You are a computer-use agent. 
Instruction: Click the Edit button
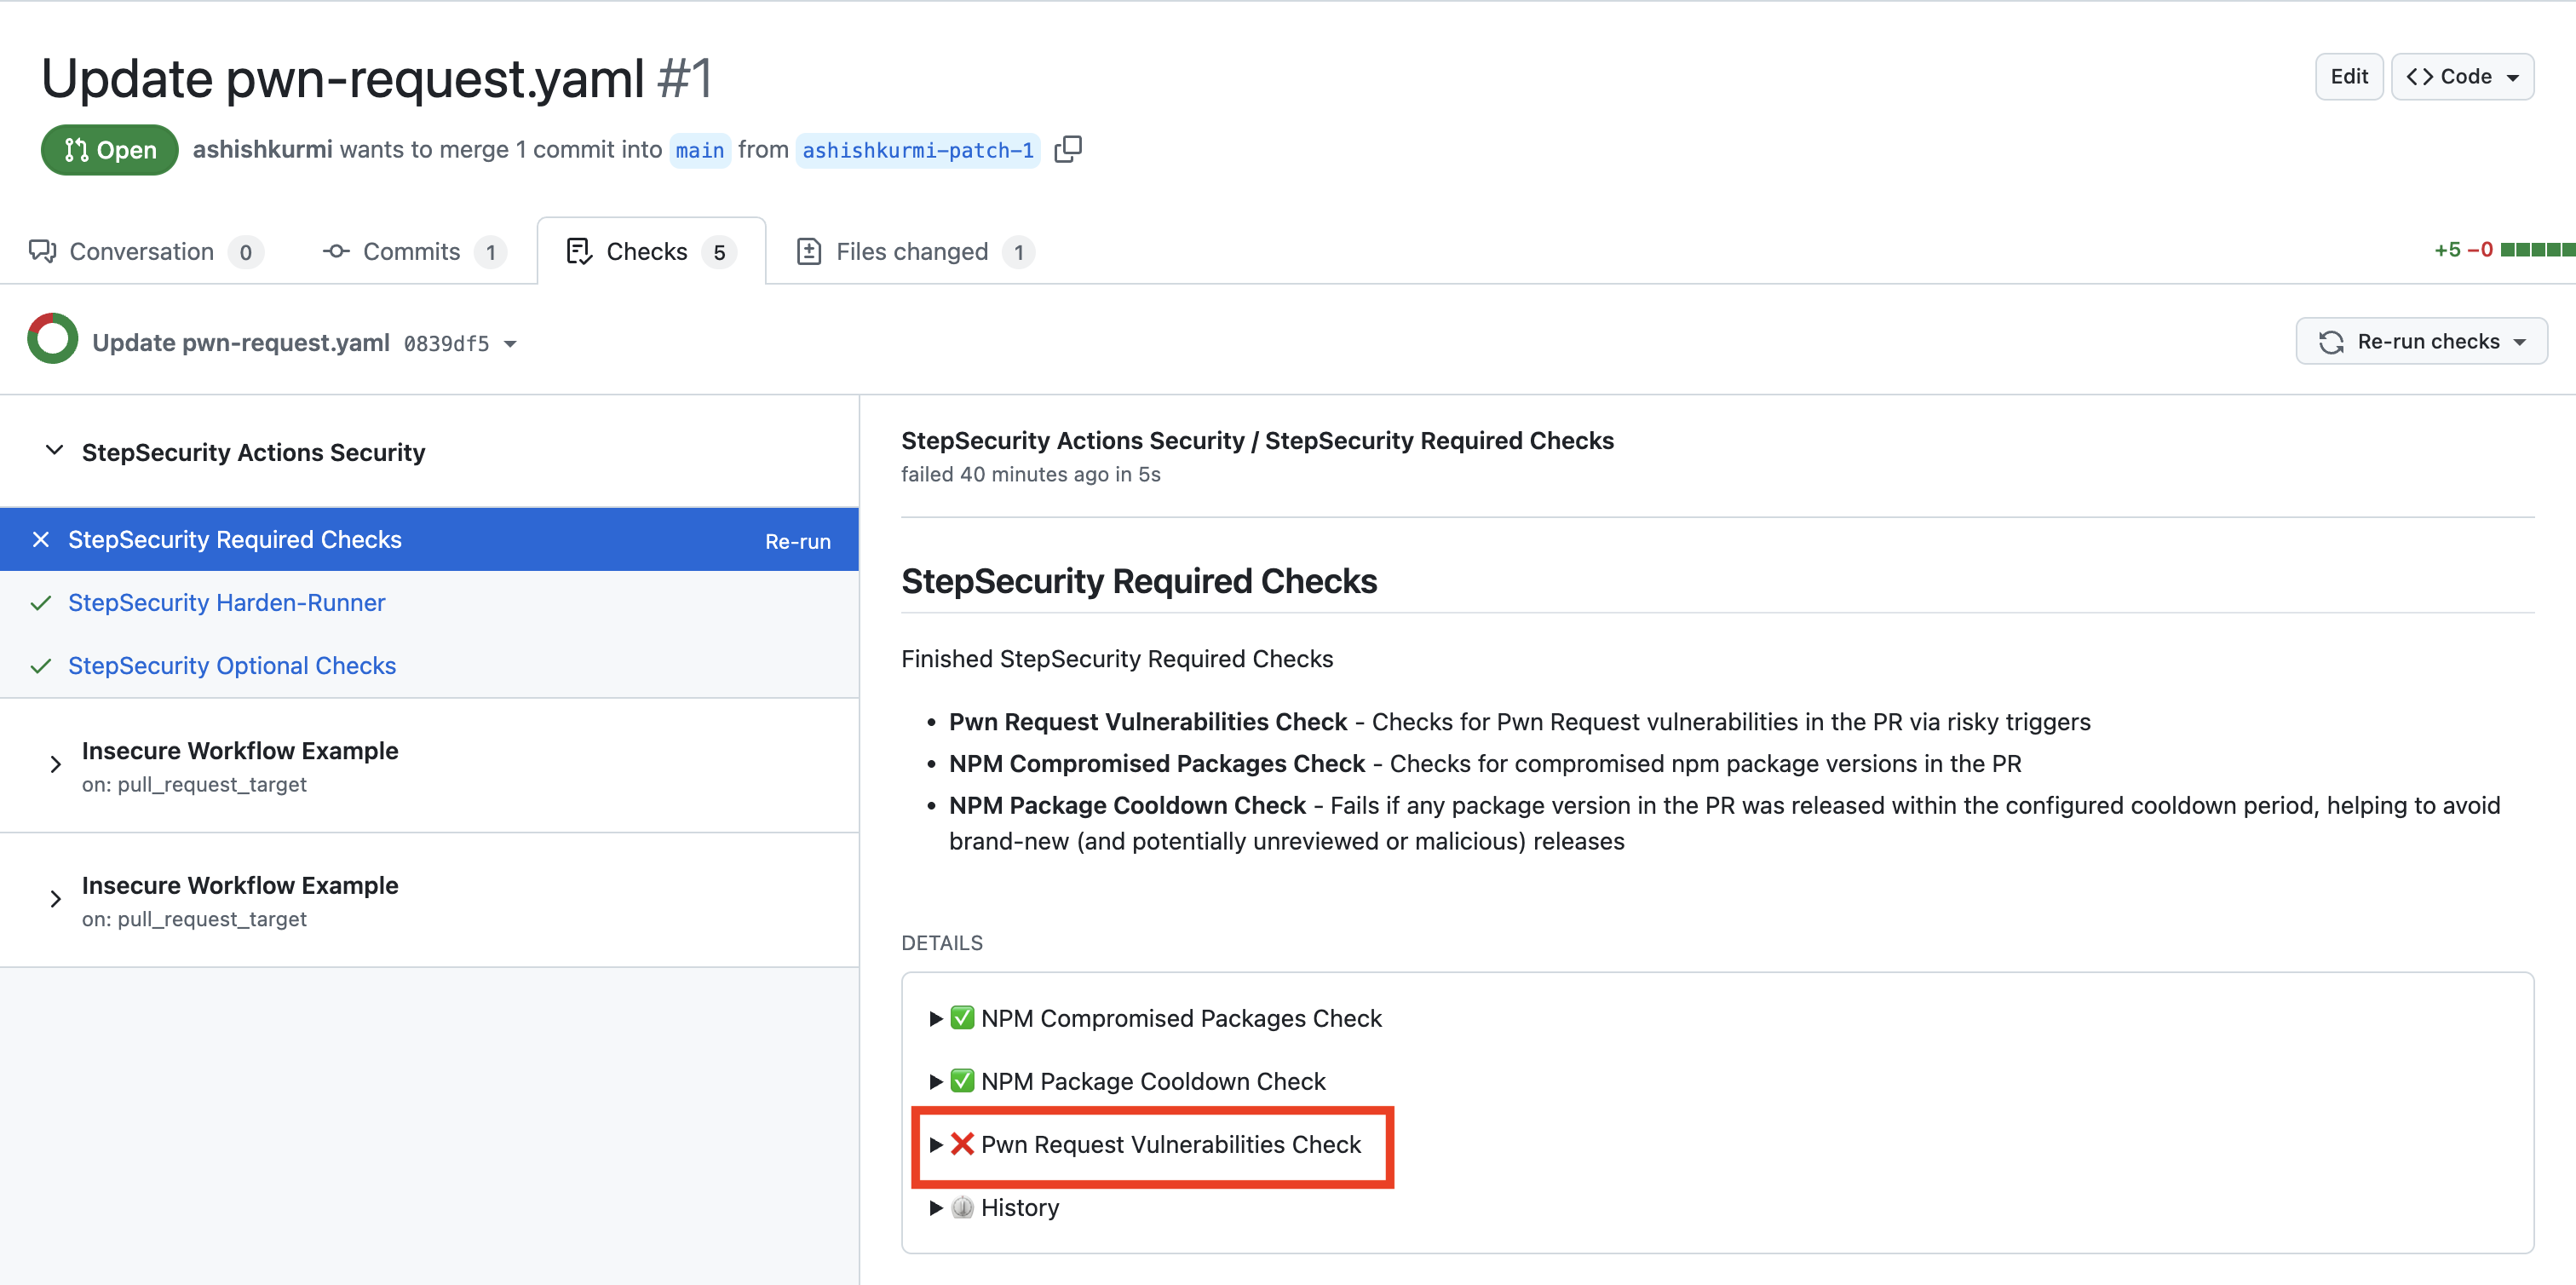[x=2349, y=76]
